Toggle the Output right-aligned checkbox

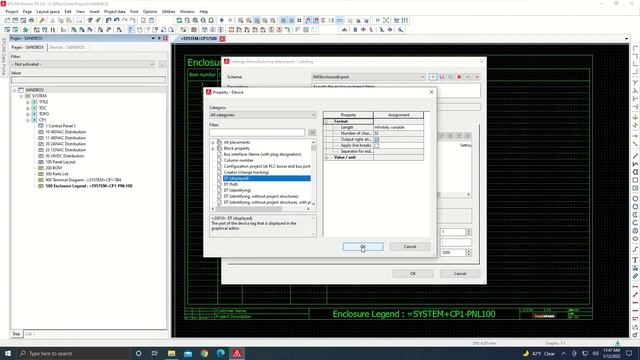tap(376, 139)
